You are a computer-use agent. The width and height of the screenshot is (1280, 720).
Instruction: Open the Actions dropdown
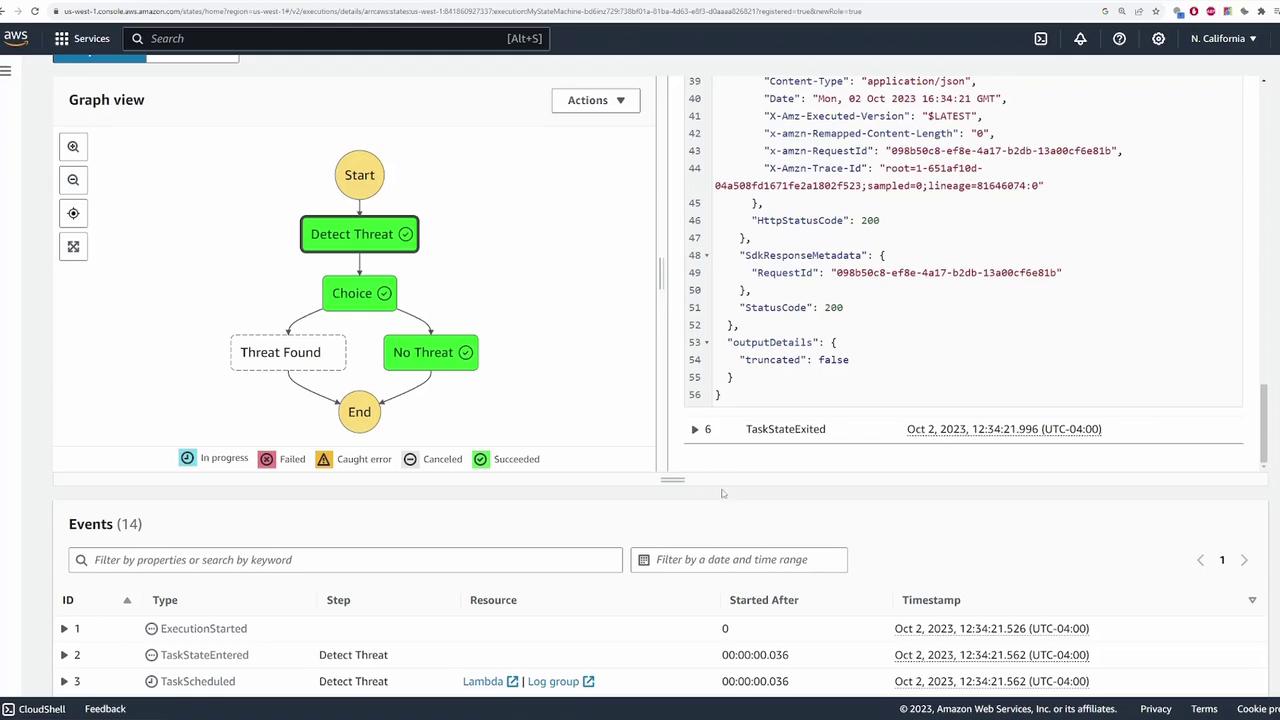tap(595, 100)
